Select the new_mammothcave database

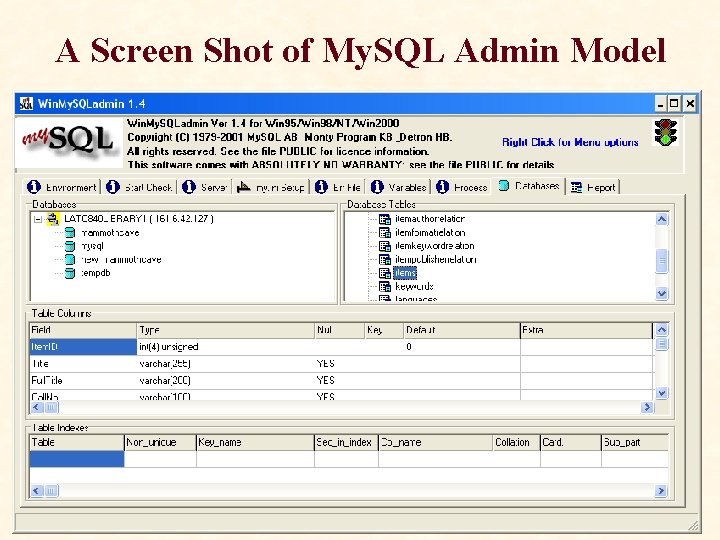[x=121, y=259]
